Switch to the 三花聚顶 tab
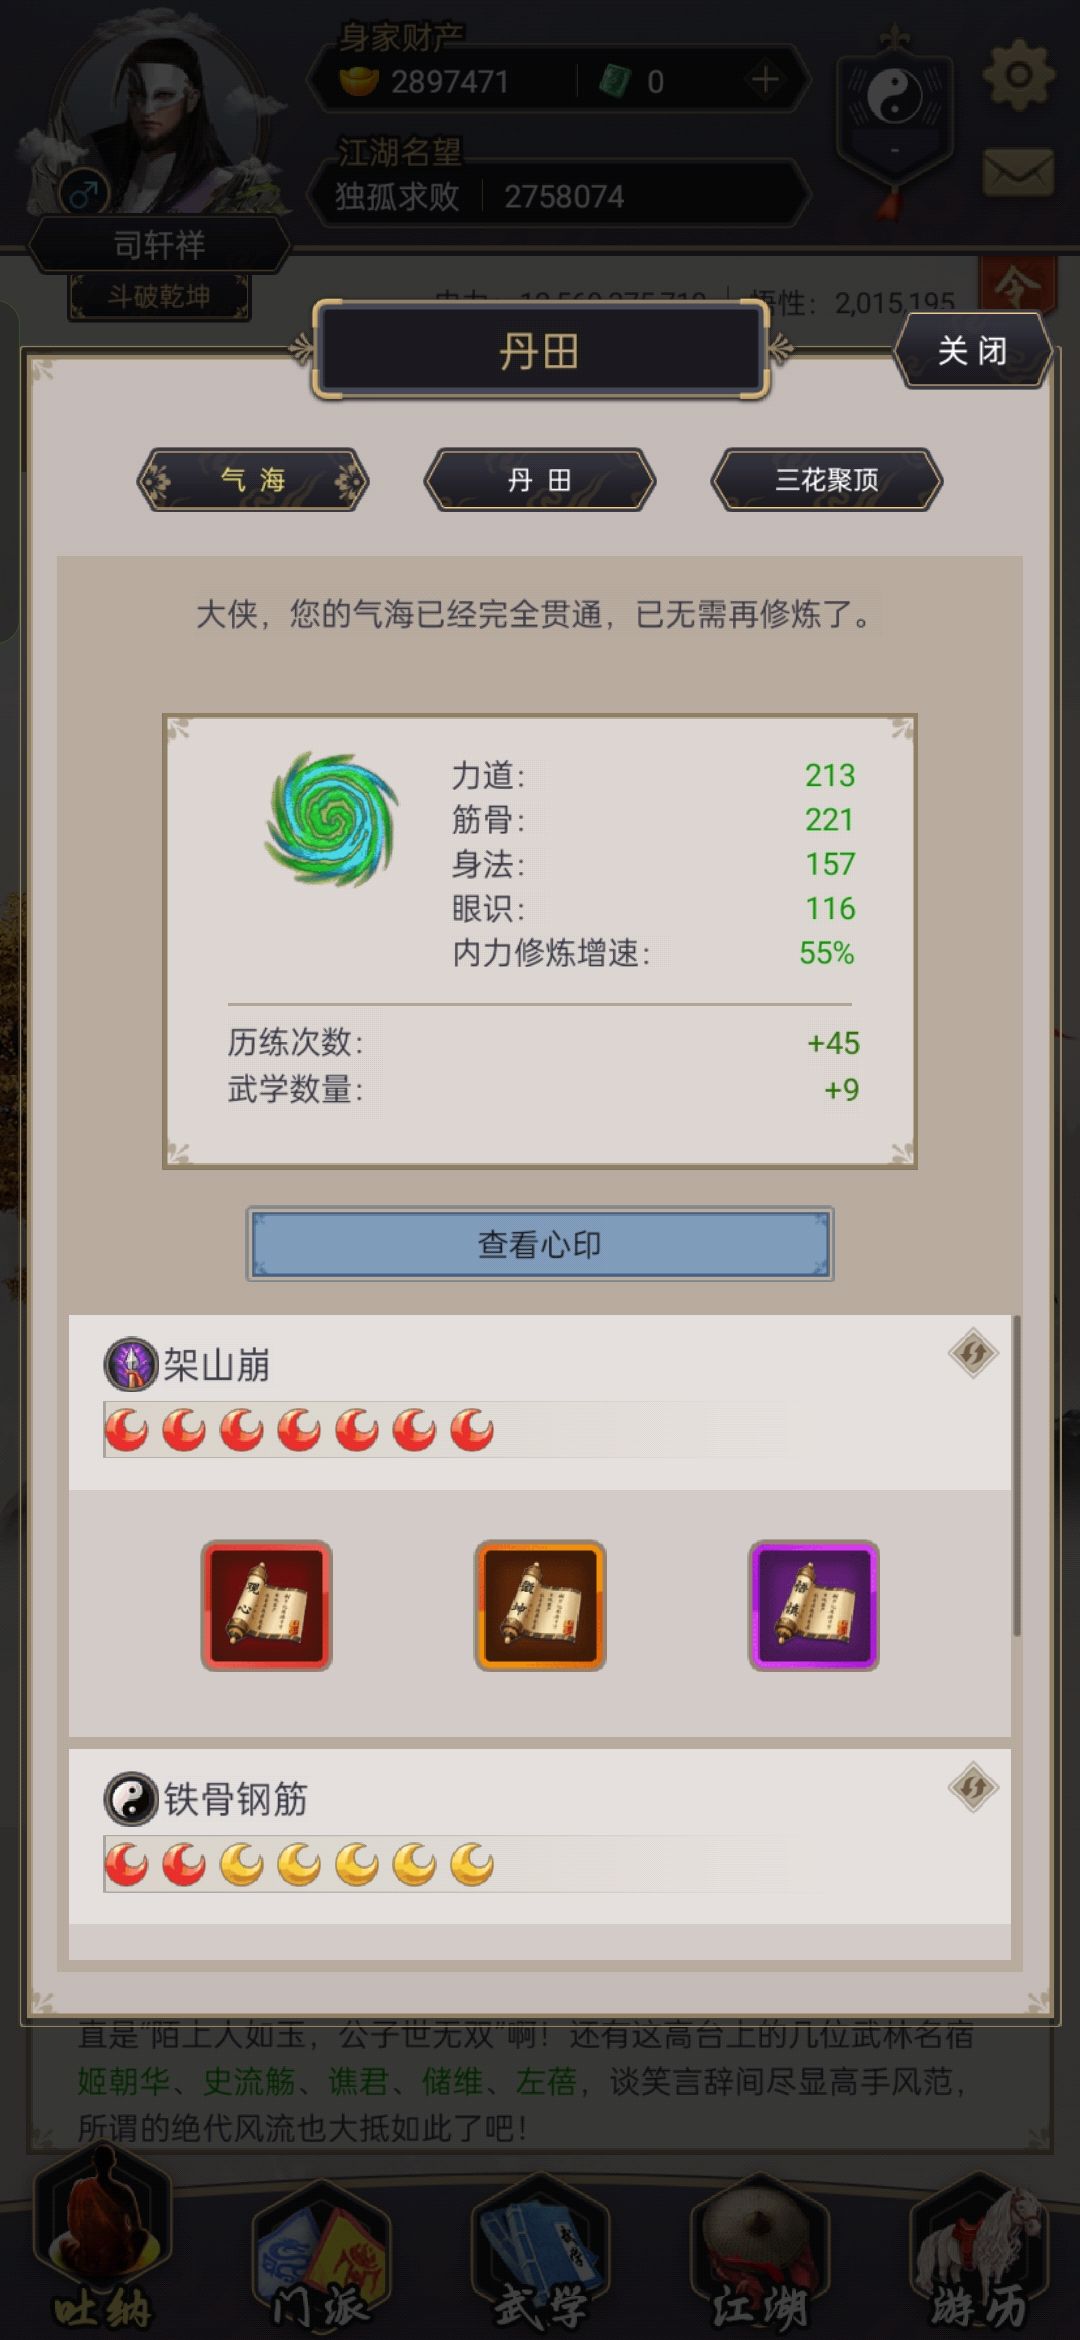Screen dimensions: 1080x2340 pyautogui.click(x=826, y=480)
